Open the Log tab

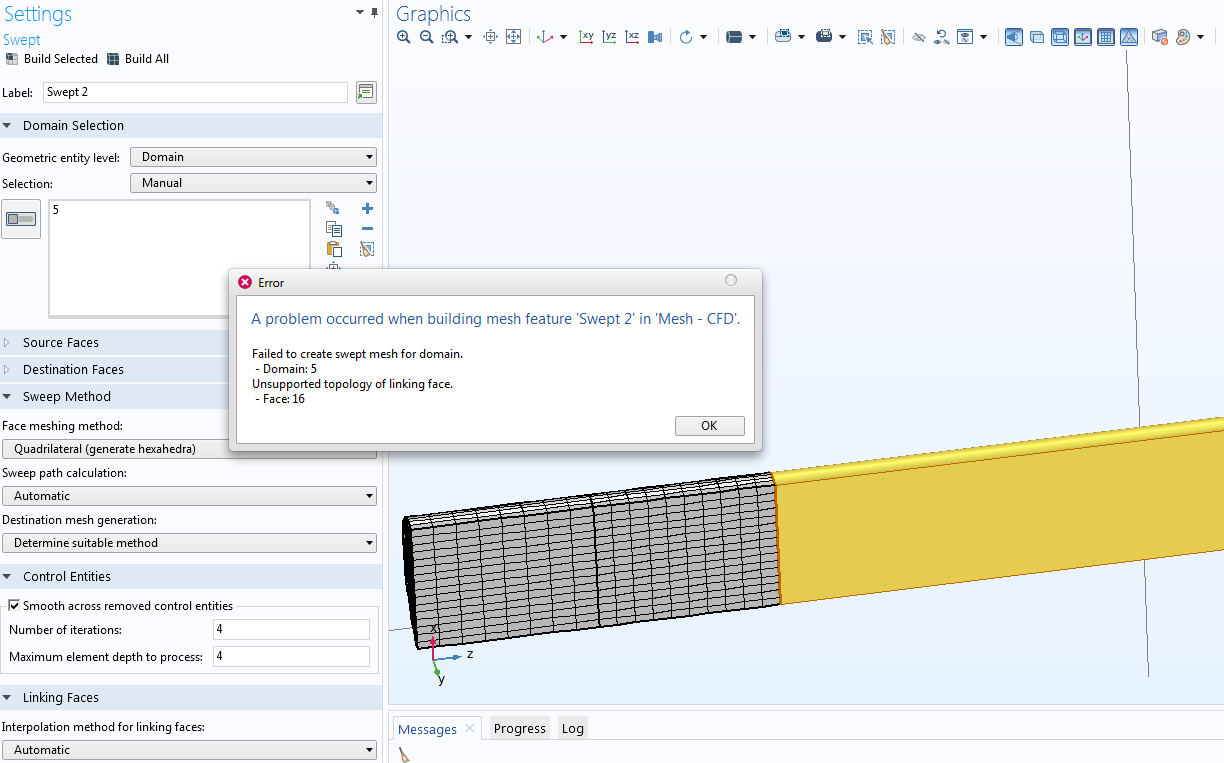point(572,729)
